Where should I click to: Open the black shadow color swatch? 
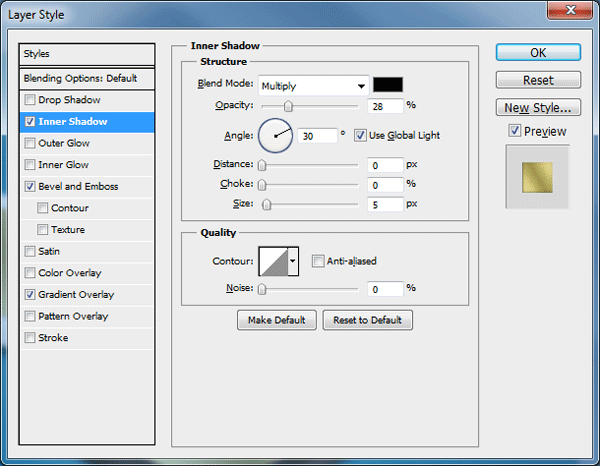(x=388, y=85)
